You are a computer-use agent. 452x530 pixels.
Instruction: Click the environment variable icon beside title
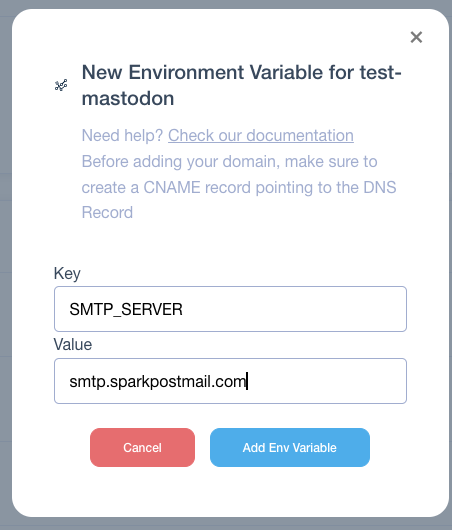pyautogui.click(x=61, y=85)
